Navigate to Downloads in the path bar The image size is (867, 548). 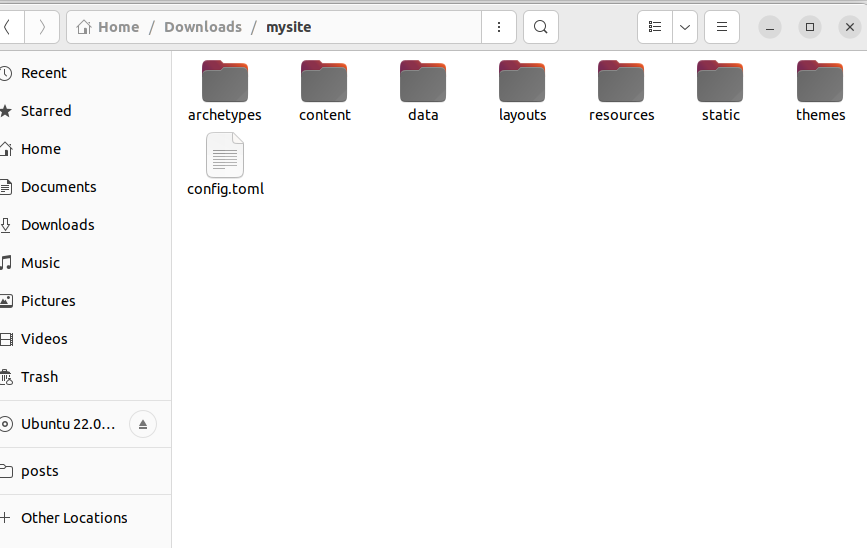[203, 27]
